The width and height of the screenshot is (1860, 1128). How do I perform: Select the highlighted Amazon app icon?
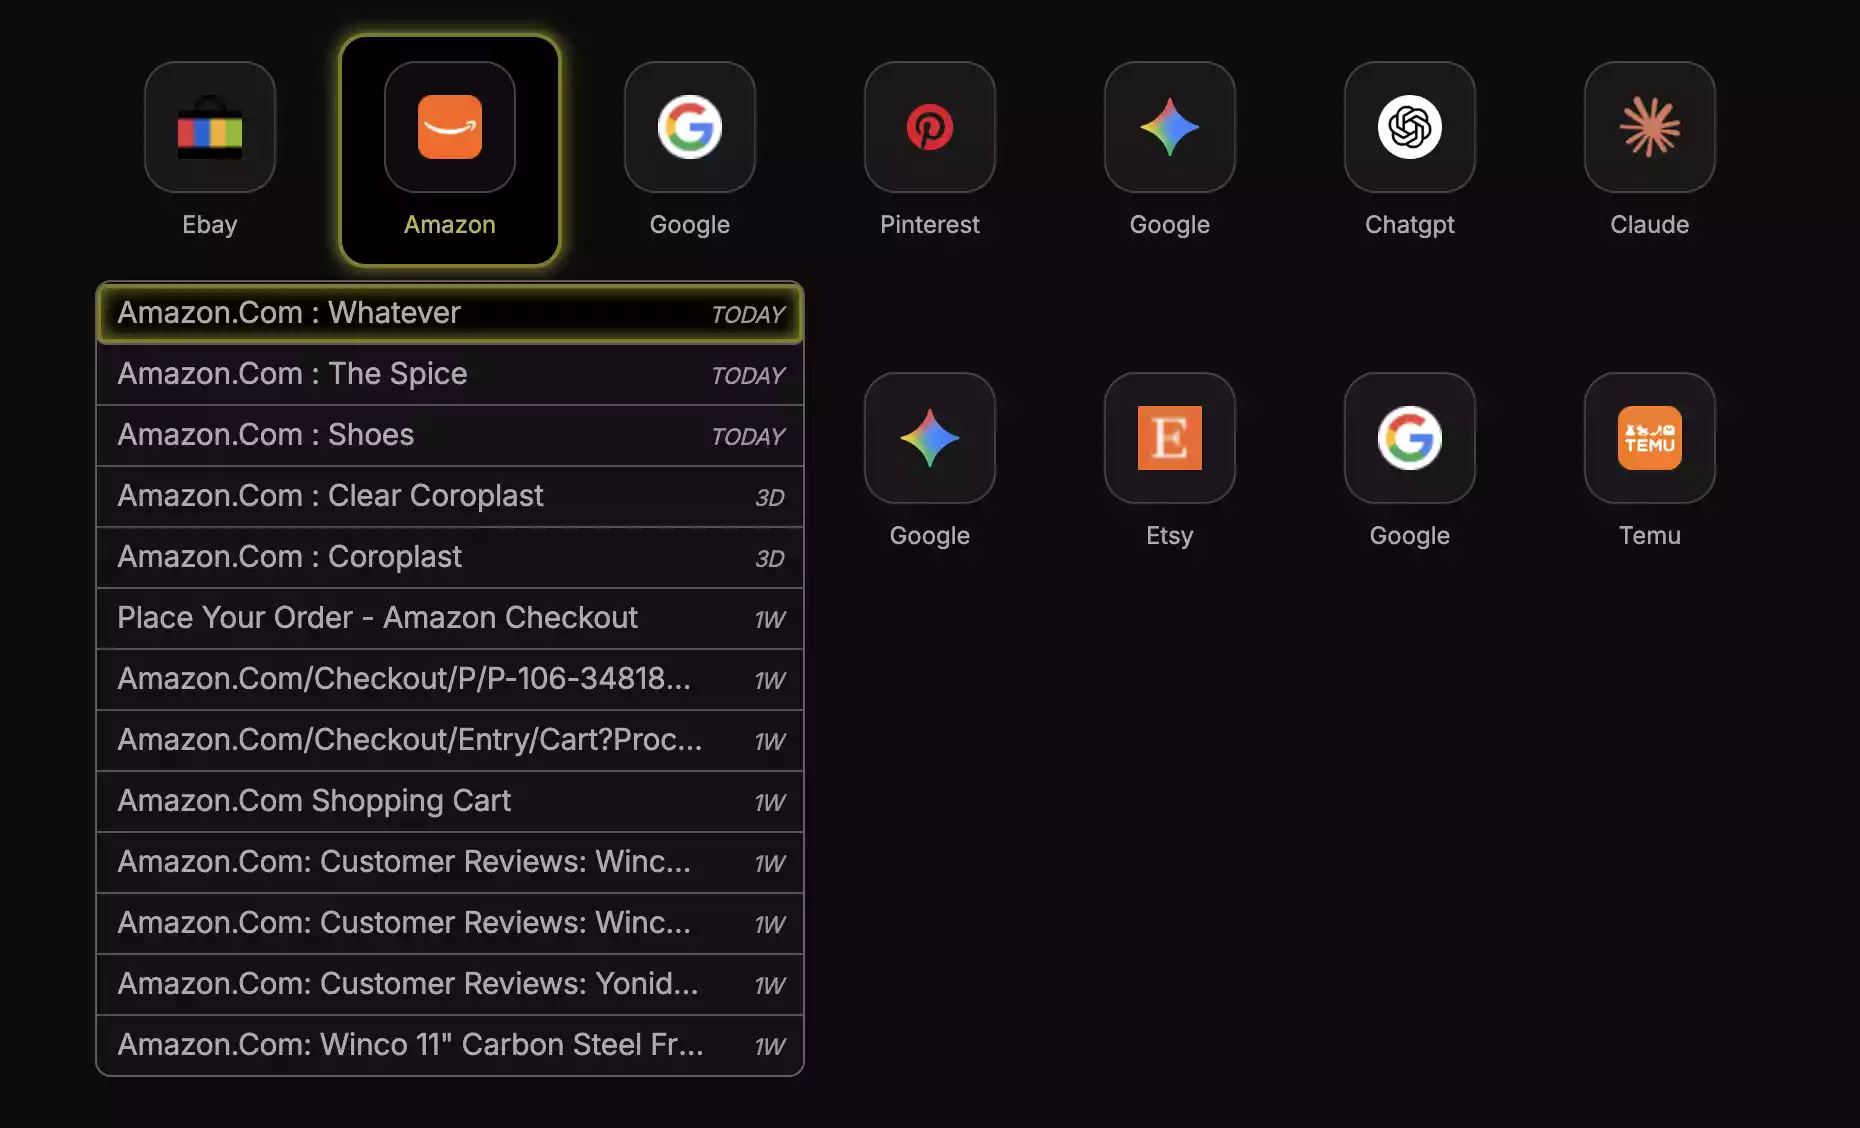pos(450,127)
